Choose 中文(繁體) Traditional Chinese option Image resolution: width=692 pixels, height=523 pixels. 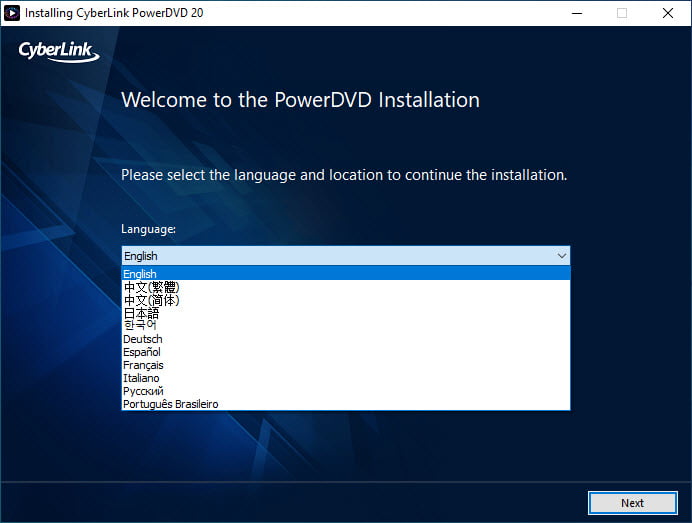[x=346, y=287]
